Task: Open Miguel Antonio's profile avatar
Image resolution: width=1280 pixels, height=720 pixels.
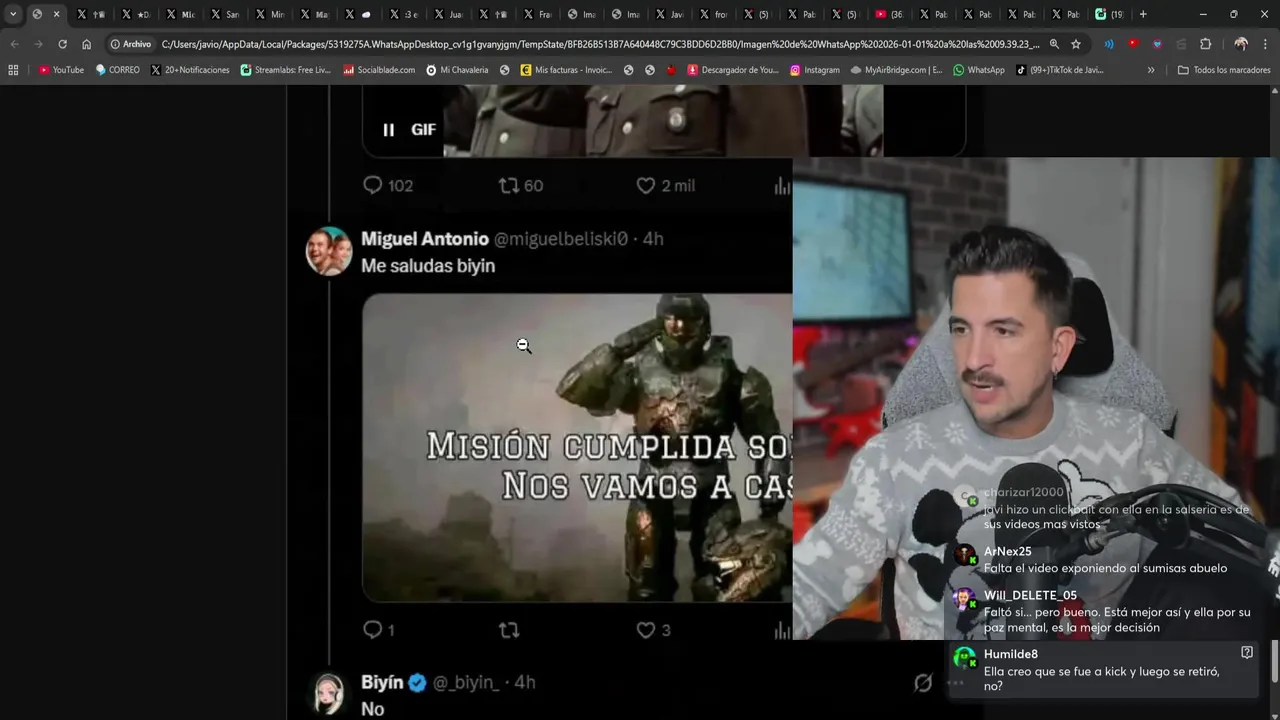Action: pyautogui.click(x=328, y=251)
